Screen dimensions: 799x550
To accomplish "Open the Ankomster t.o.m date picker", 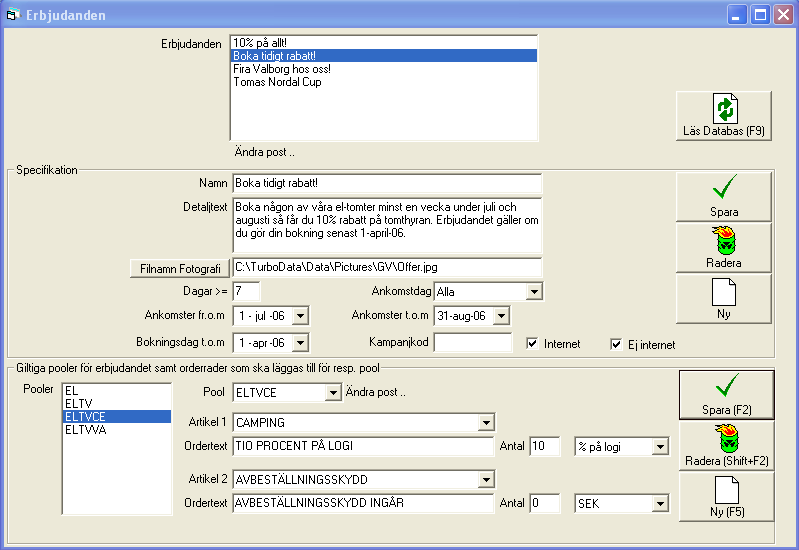I will 501,316.
